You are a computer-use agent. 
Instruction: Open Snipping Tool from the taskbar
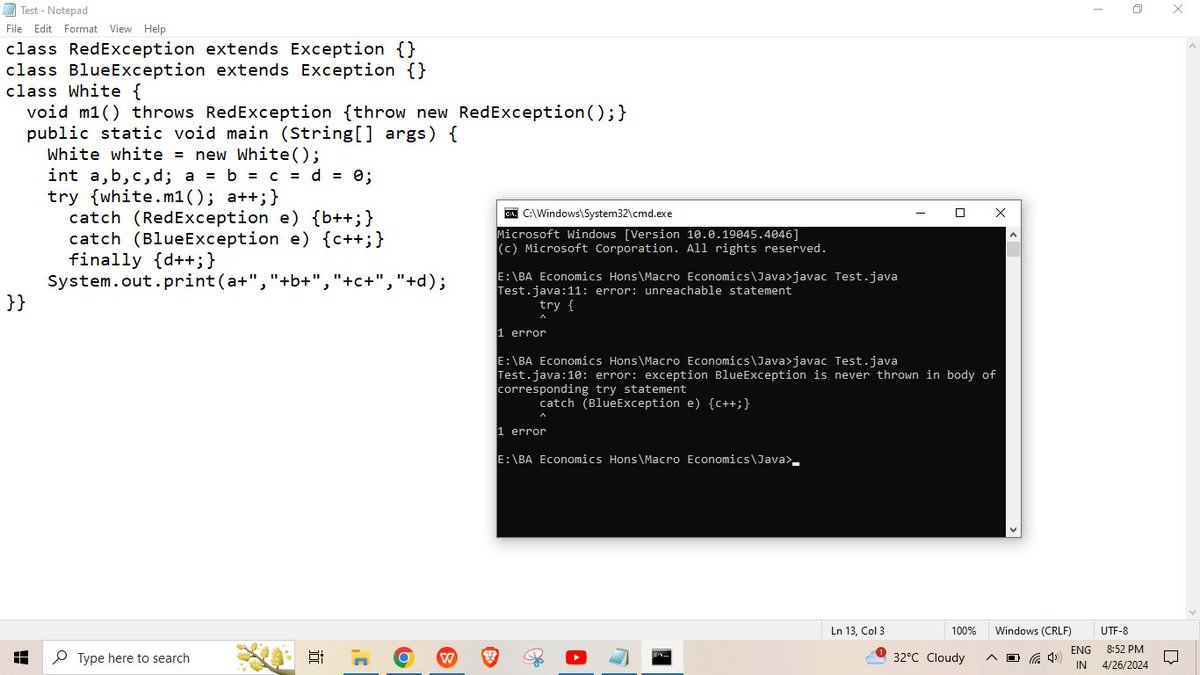[534, 657]
